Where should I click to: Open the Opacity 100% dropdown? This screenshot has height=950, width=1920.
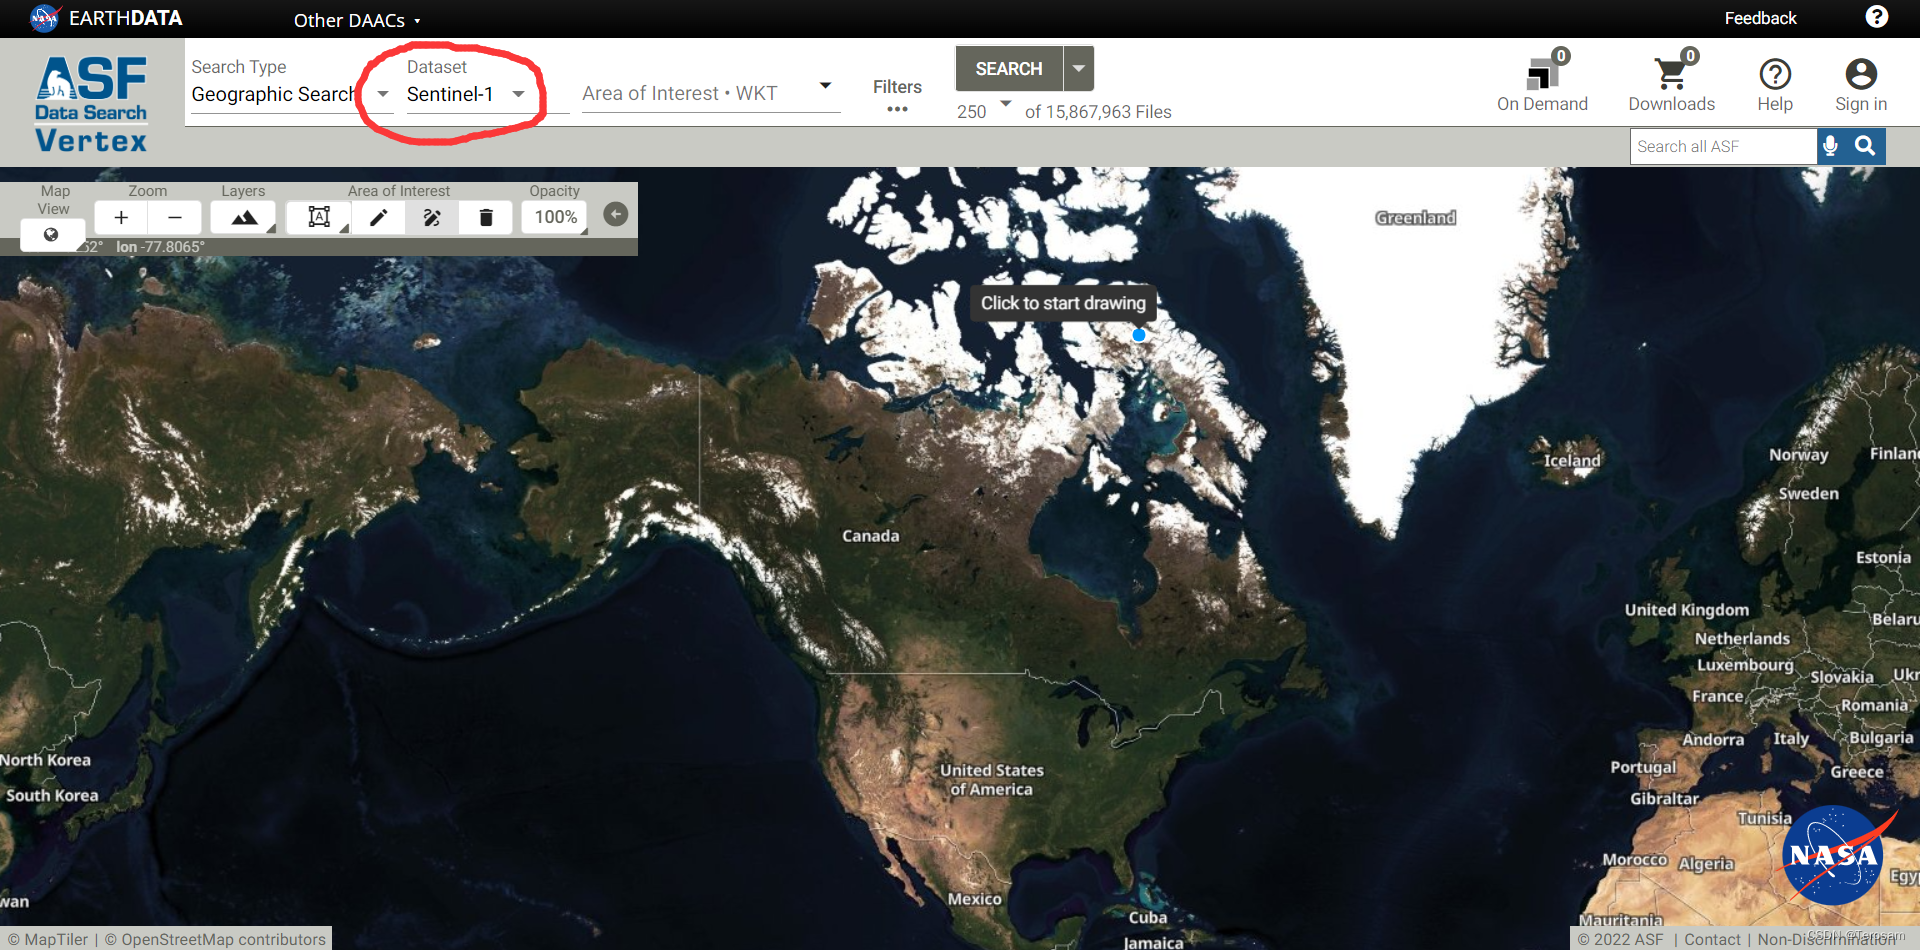[556, 217]
